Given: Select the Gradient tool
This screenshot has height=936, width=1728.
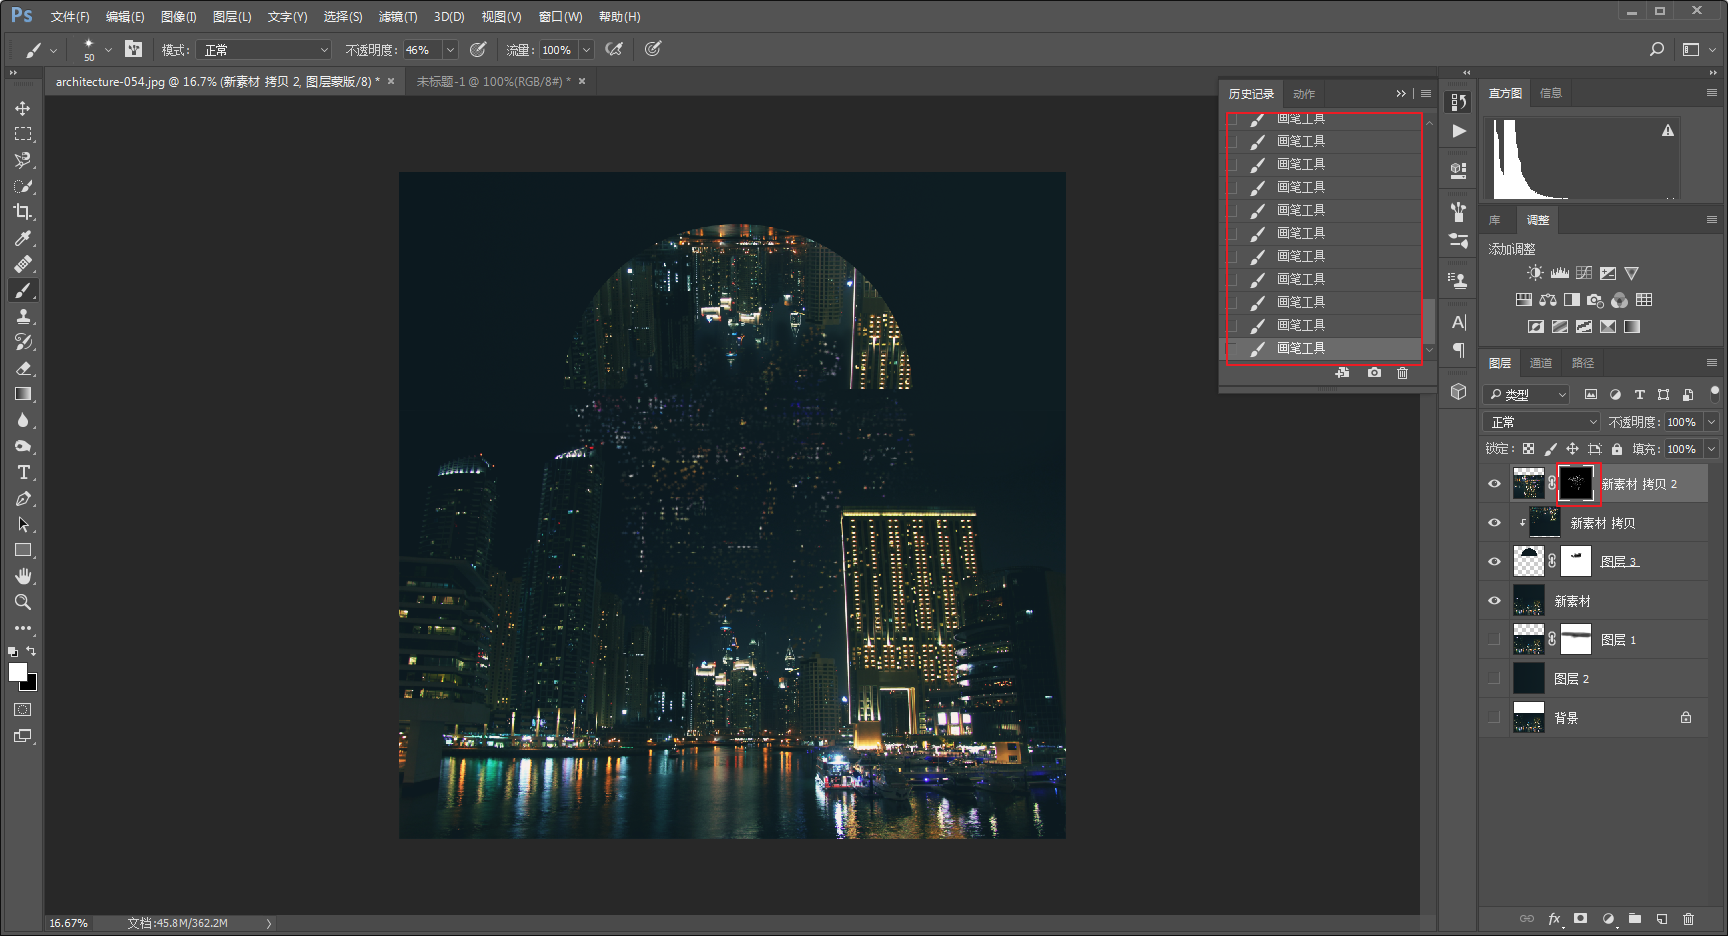Looking at the screenshot, I should (x=23, y=394).
